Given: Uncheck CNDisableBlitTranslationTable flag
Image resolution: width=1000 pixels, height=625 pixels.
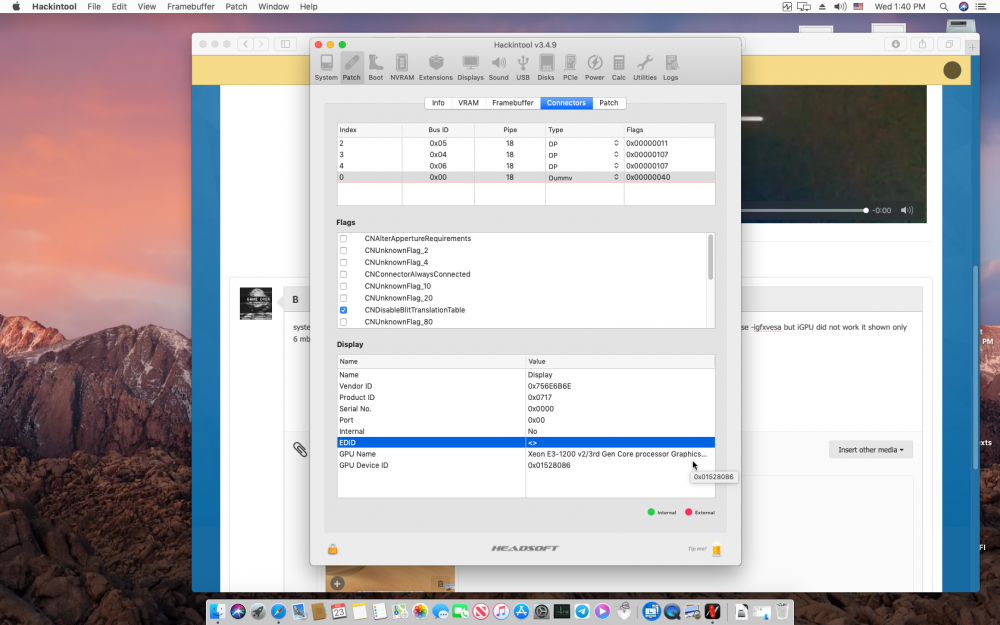Looking at the screenshot, I should click(343, 310).
